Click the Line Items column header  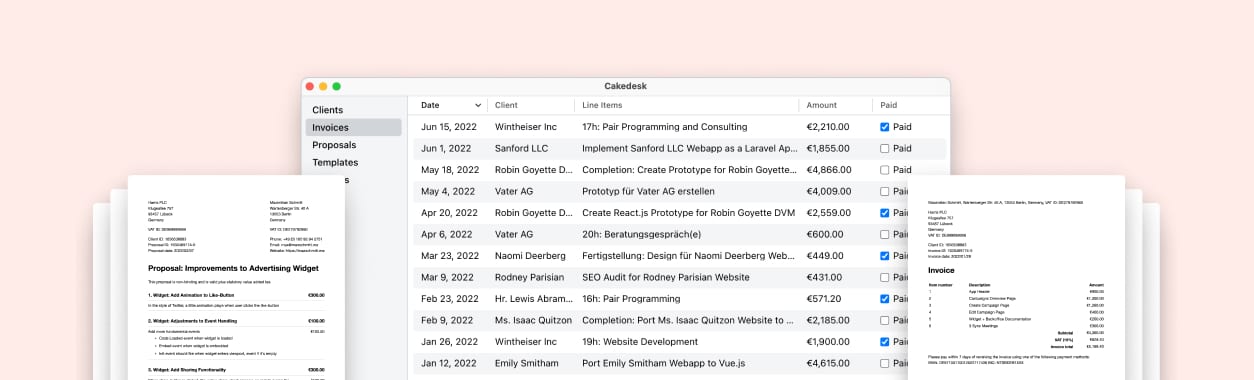point(602,105)
